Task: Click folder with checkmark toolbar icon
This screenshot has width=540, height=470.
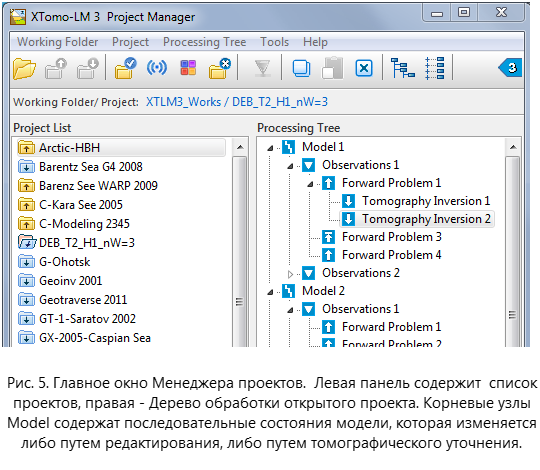Action: coord(125,68)
